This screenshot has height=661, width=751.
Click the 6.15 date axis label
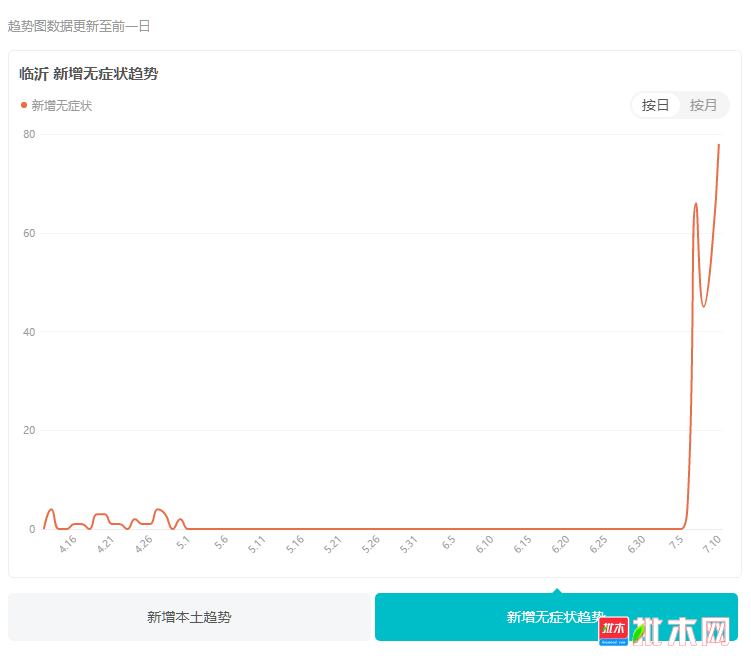[x=522, y=545]
